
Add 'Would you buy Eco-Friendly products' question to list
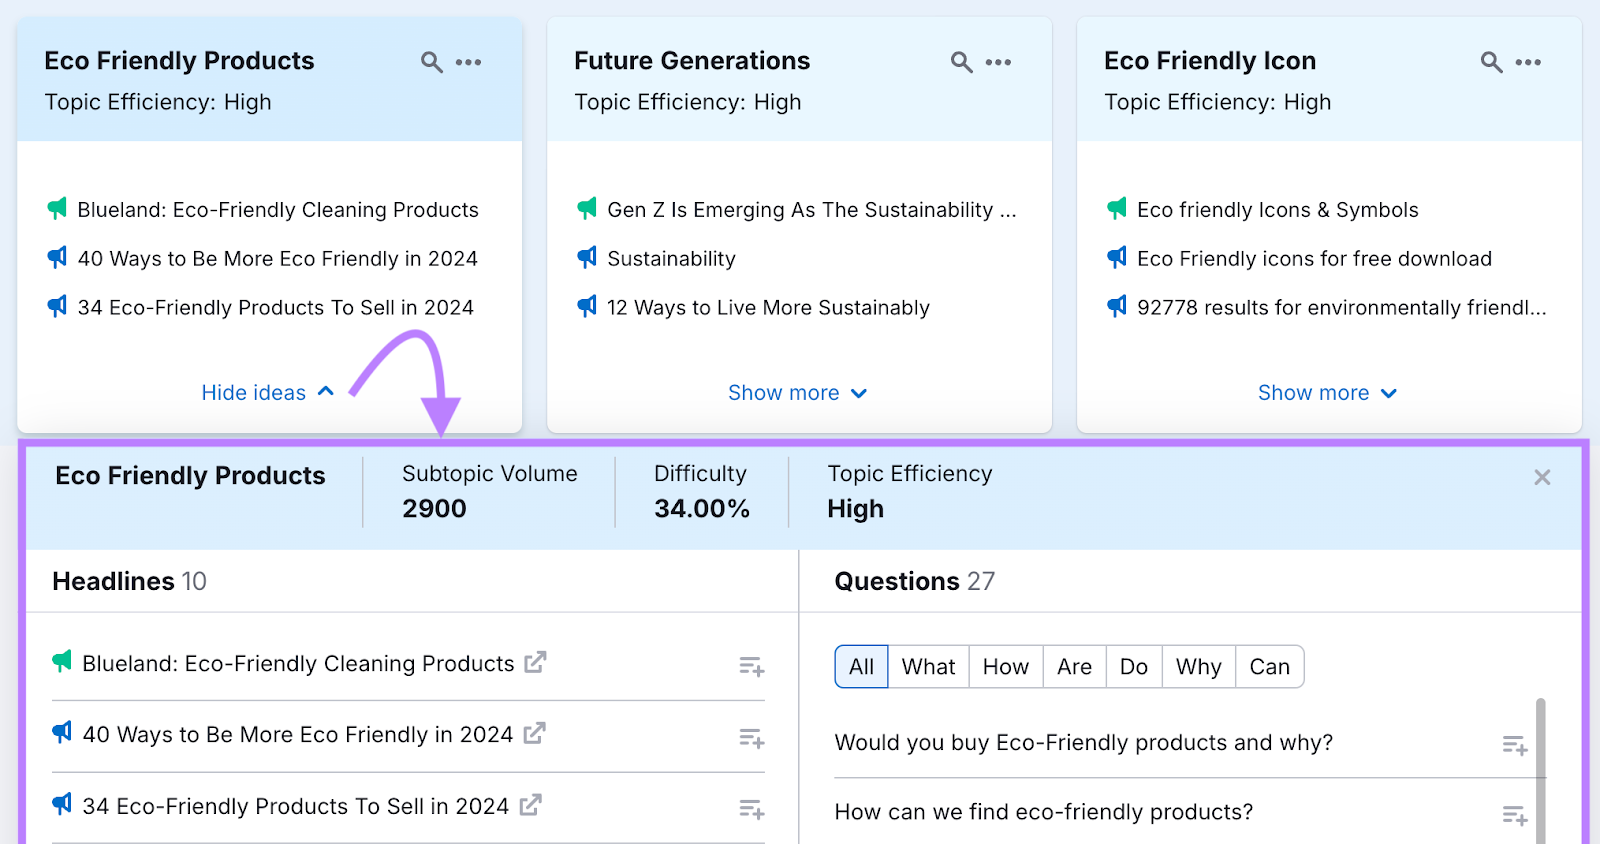(x=1514, y=745)
